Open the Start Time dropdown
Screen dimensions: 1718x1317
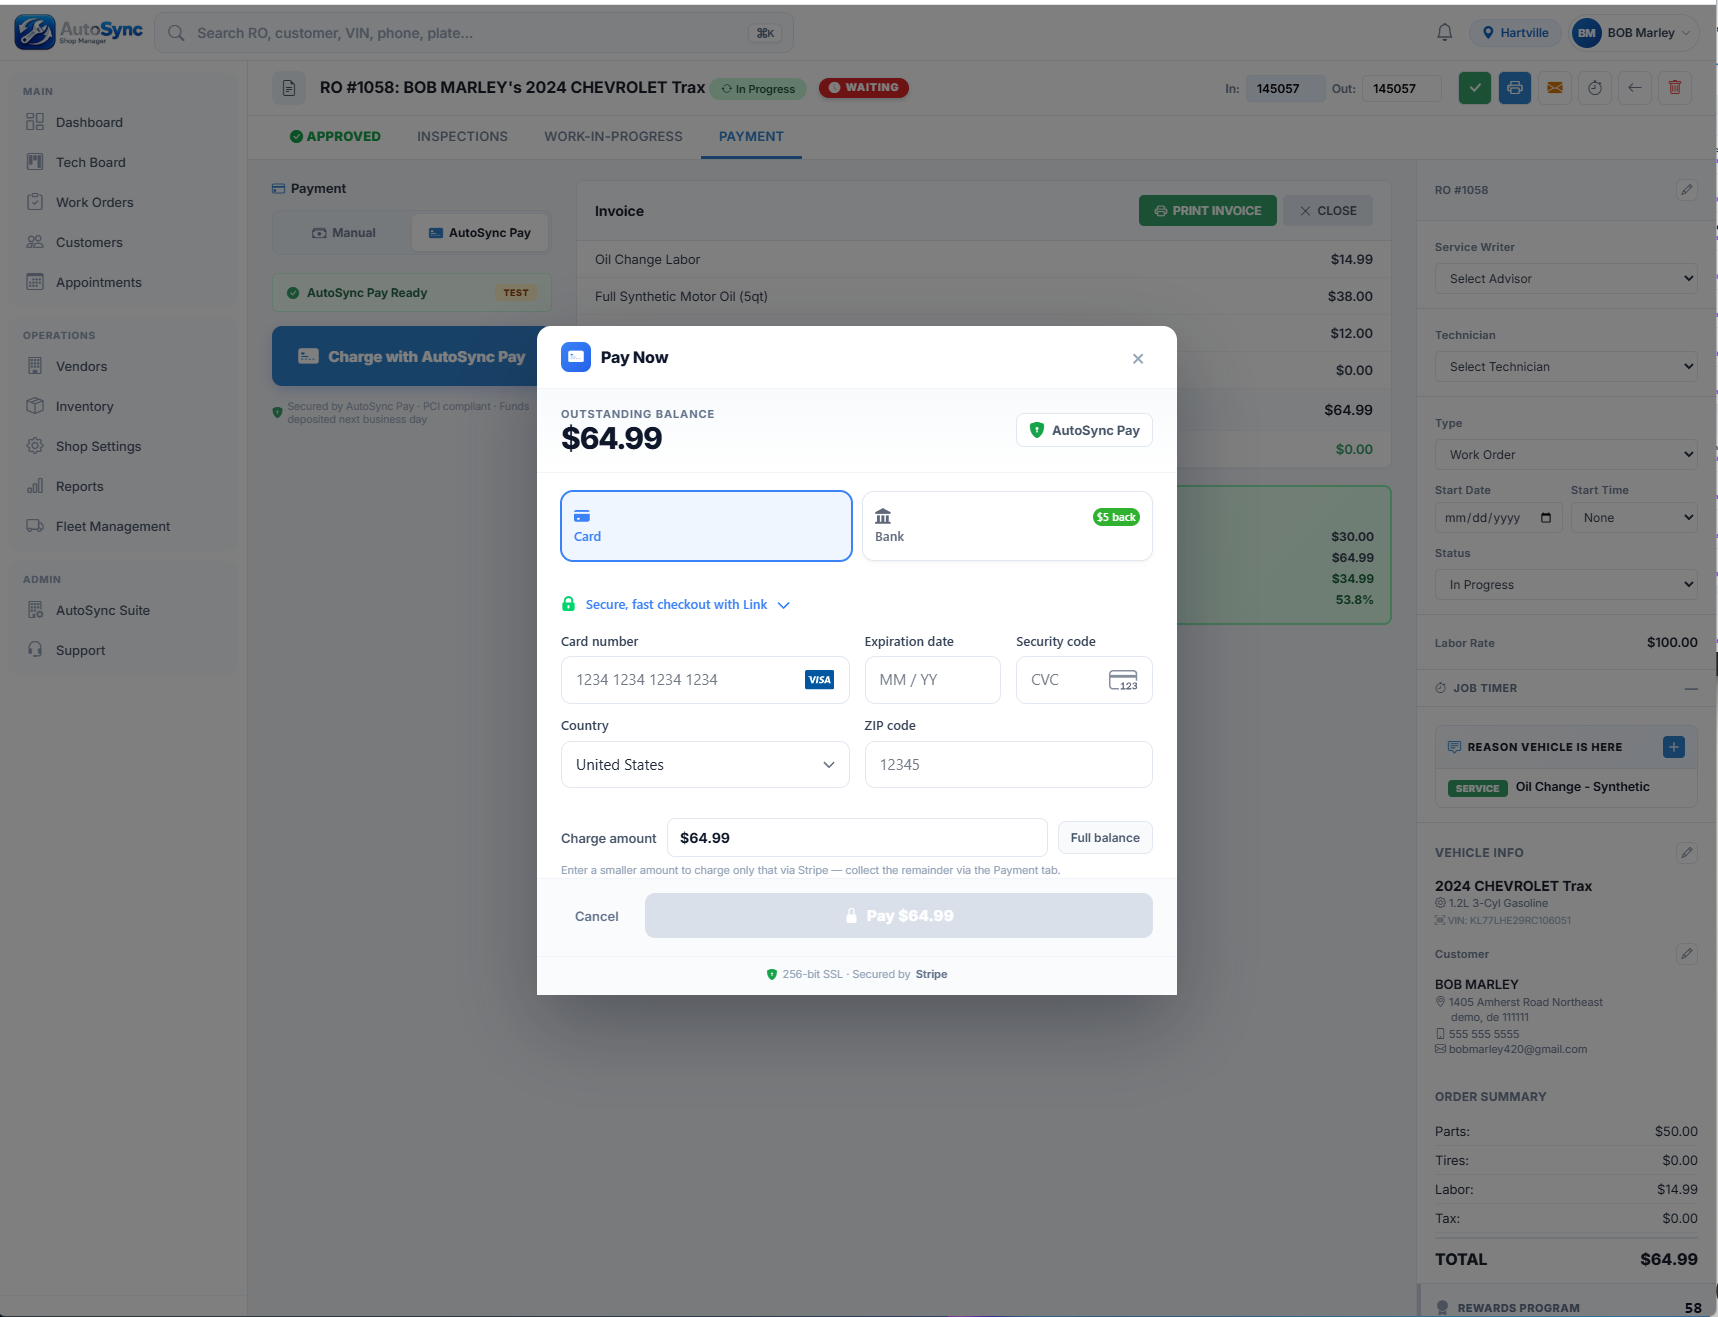[1634, 518]
